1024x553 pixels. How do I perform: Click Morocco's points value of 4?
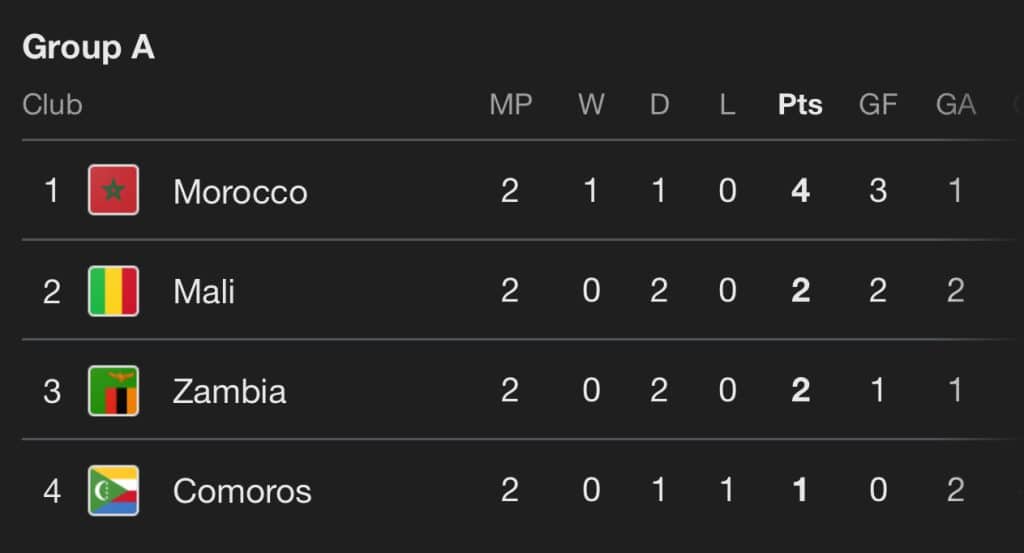pyautogui.click(x=800, y=190)
